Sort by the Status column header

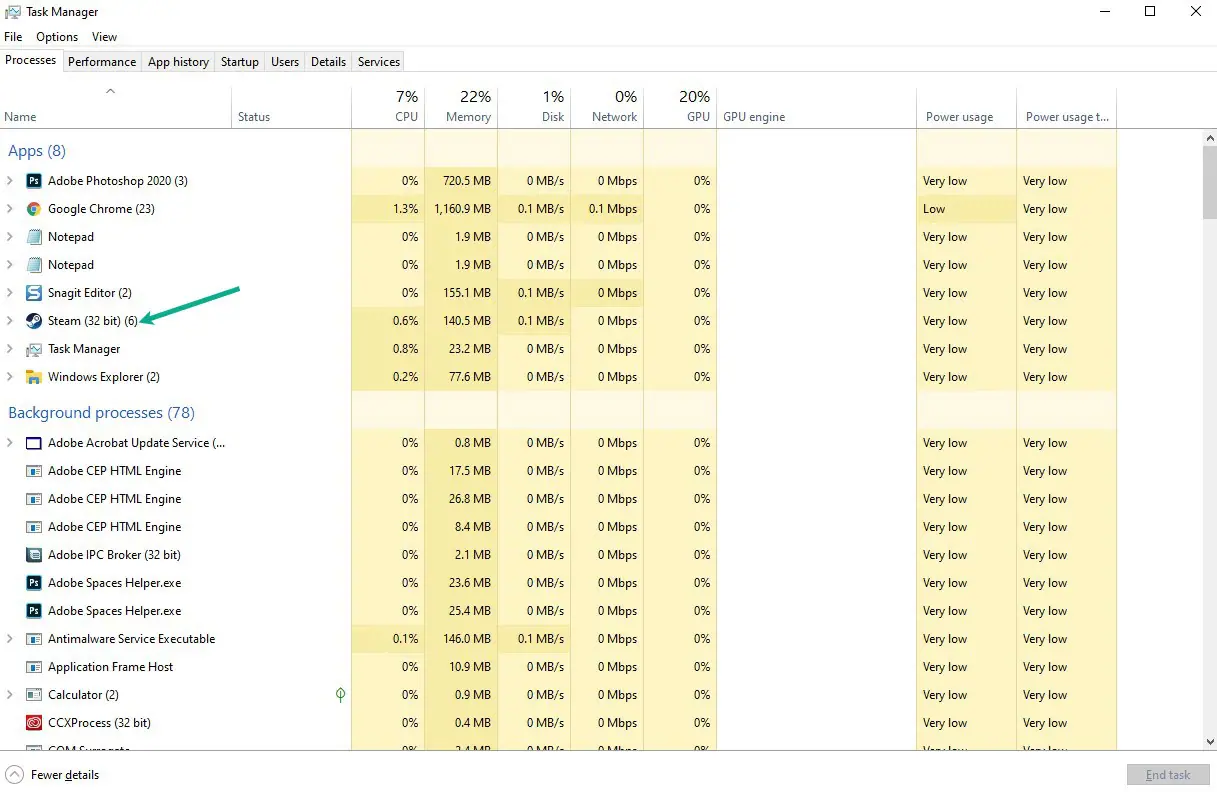[x=292, y=108]
